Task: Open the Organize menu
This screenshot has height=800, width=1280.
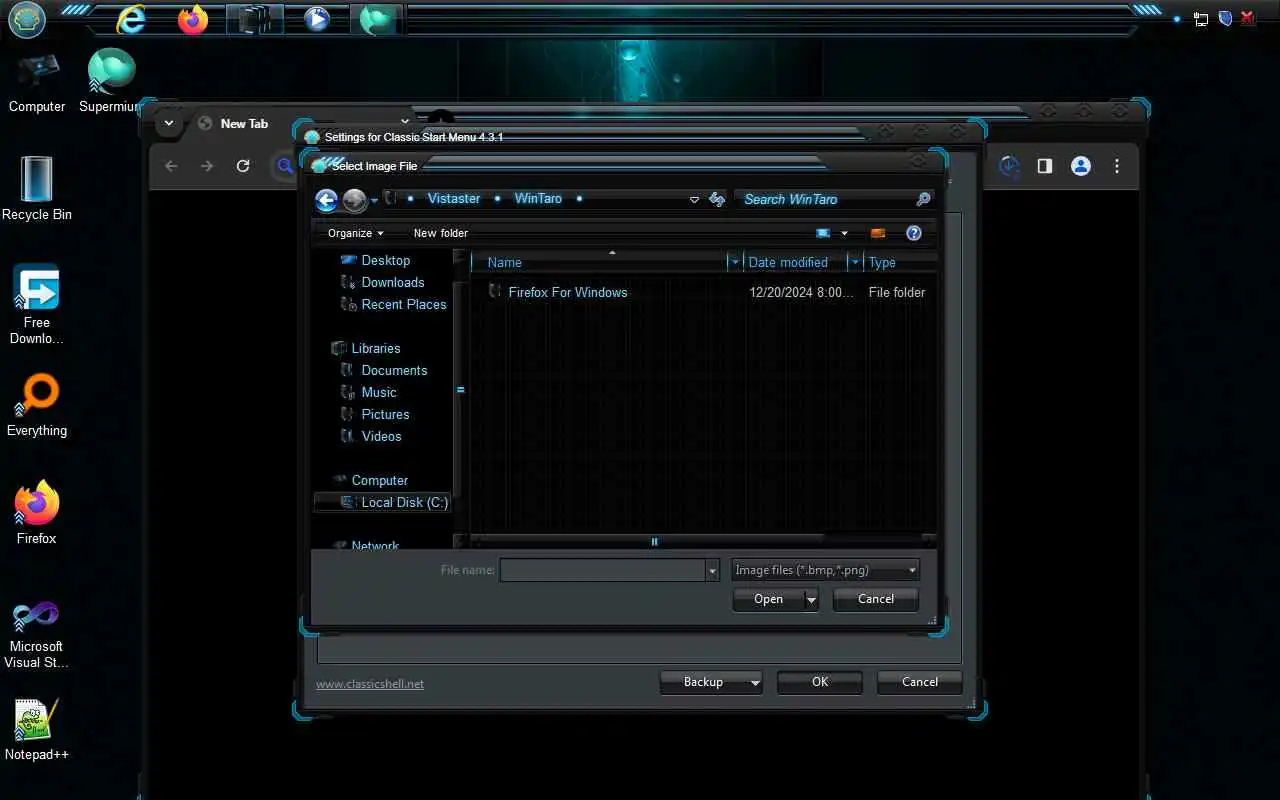Action: pyautogui.click(x=356, y=233)
